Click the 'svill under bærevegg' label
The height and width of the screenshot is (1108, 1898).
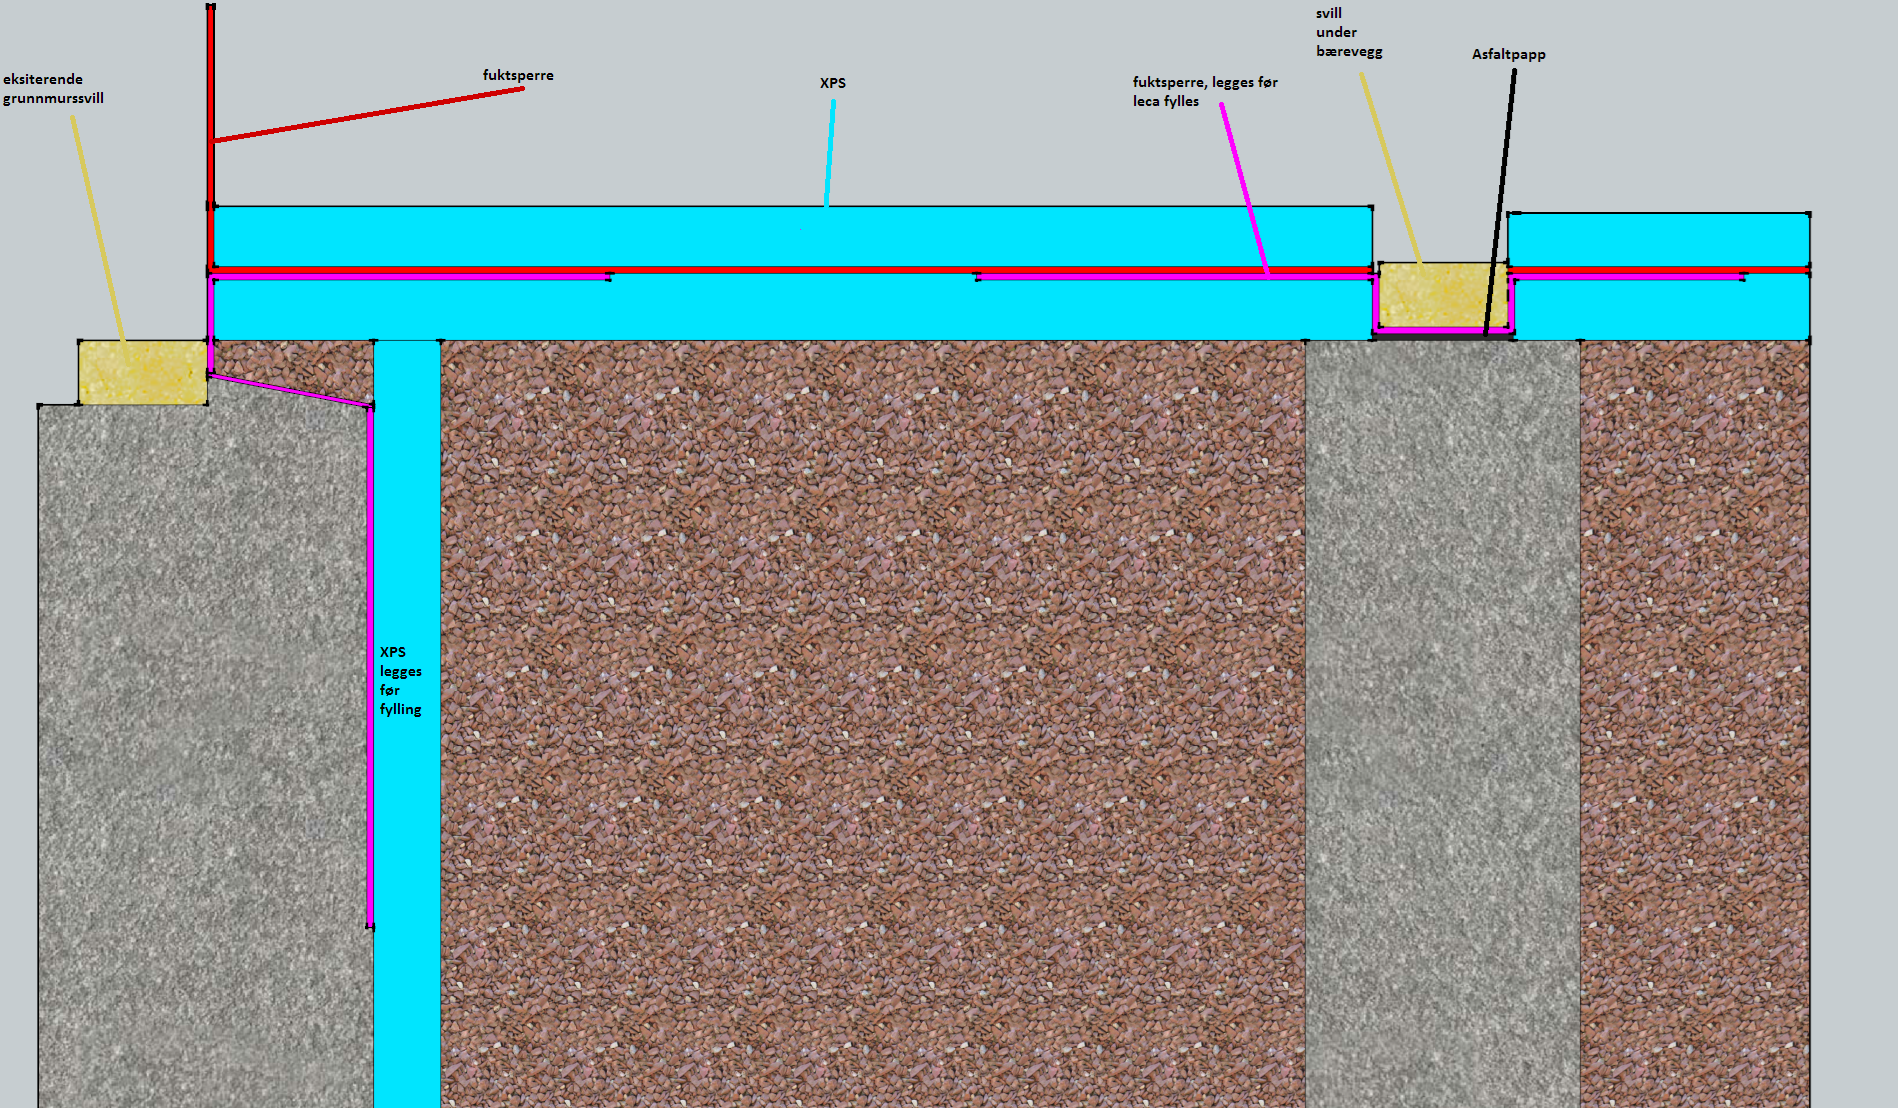pyautogui.click(x=1348, y=33)
